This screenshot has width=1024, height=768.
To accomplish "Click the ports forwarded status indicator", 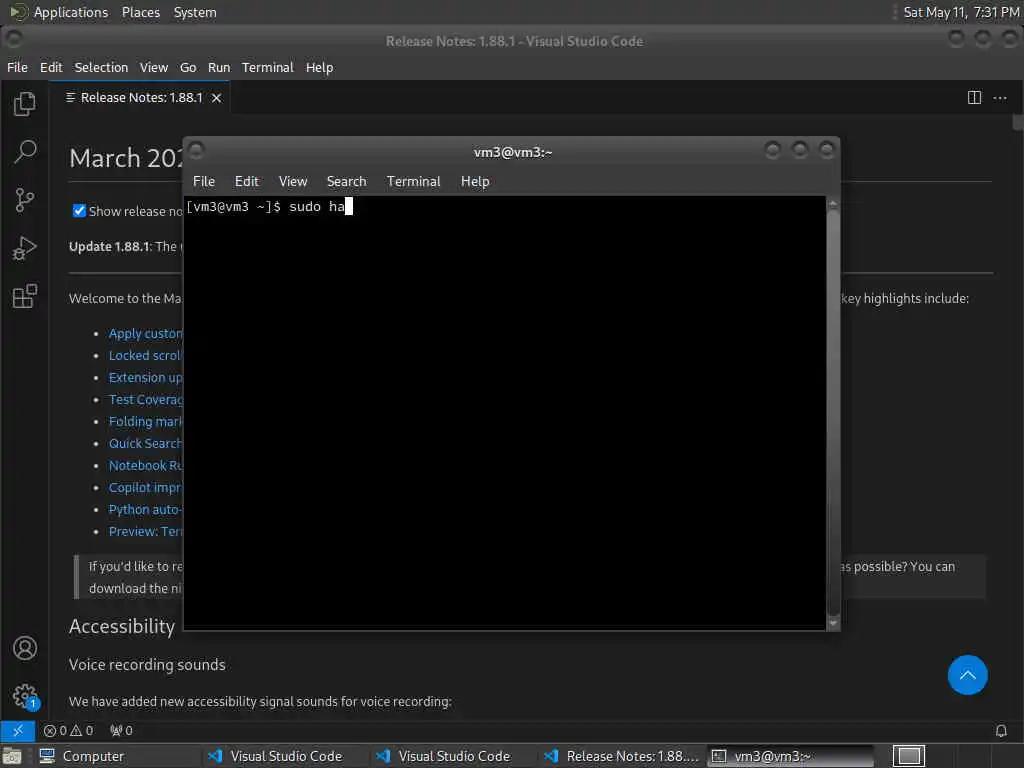I will pyautogui.click(x=121, y=730).
